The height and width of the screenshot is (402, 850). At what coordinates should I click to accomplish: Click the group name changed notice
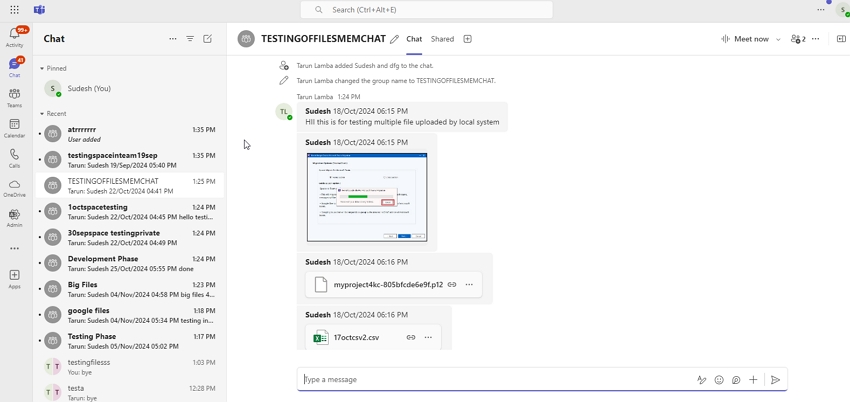click(x=396, y=81)
